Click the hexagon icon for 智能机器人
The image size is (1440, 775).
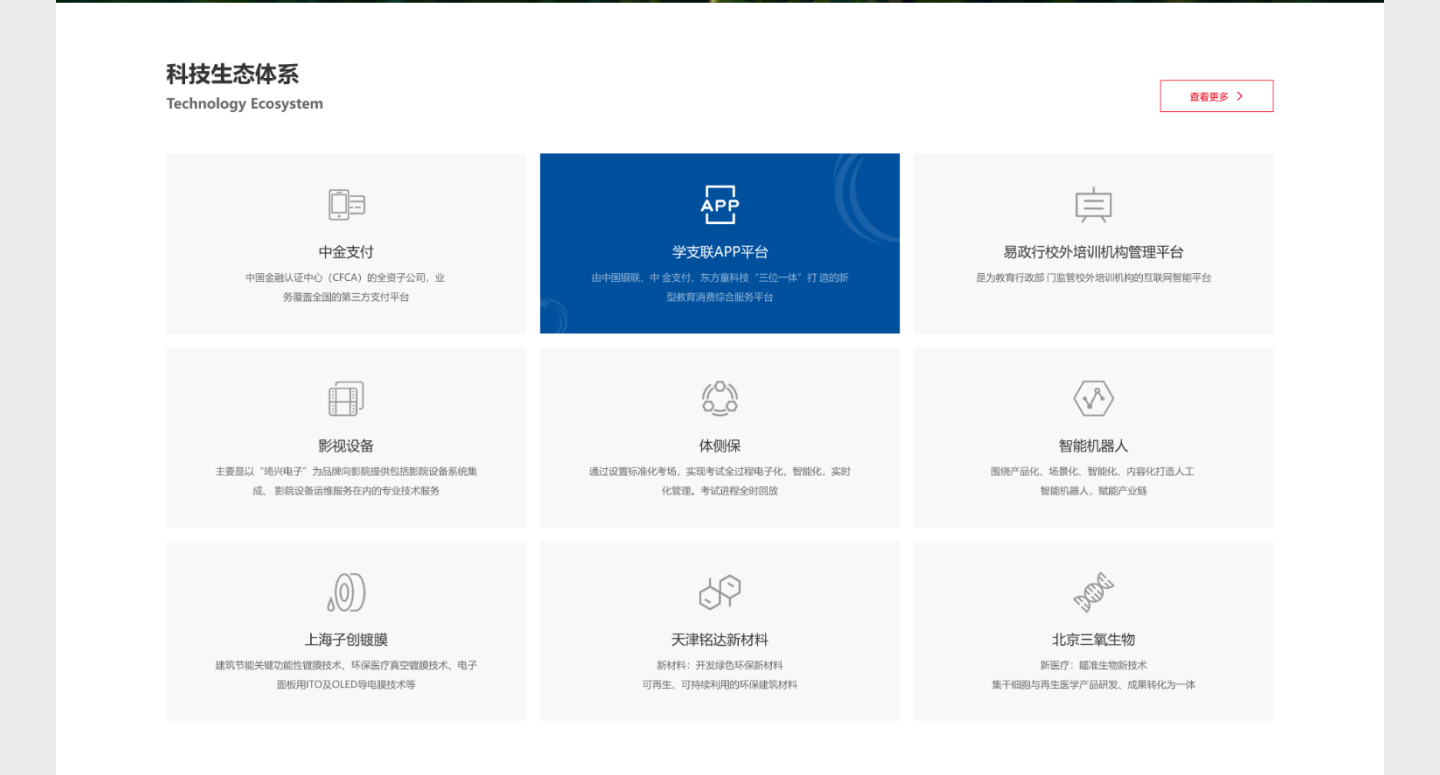pyautogui.click(x=1093, y=398)
